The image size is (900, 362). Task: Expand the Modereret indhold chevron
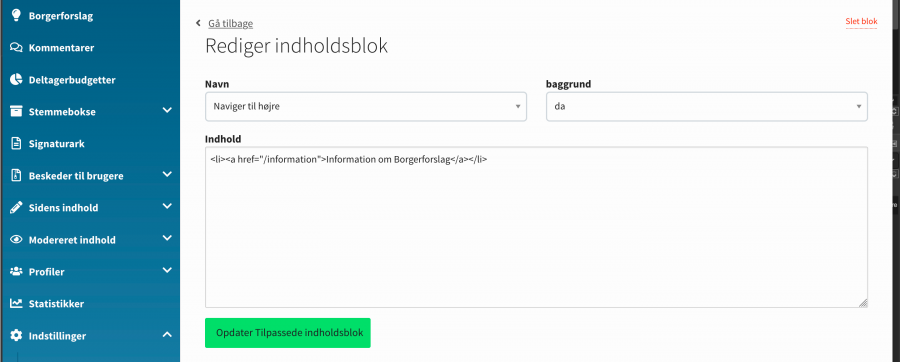tap(167, 238)
